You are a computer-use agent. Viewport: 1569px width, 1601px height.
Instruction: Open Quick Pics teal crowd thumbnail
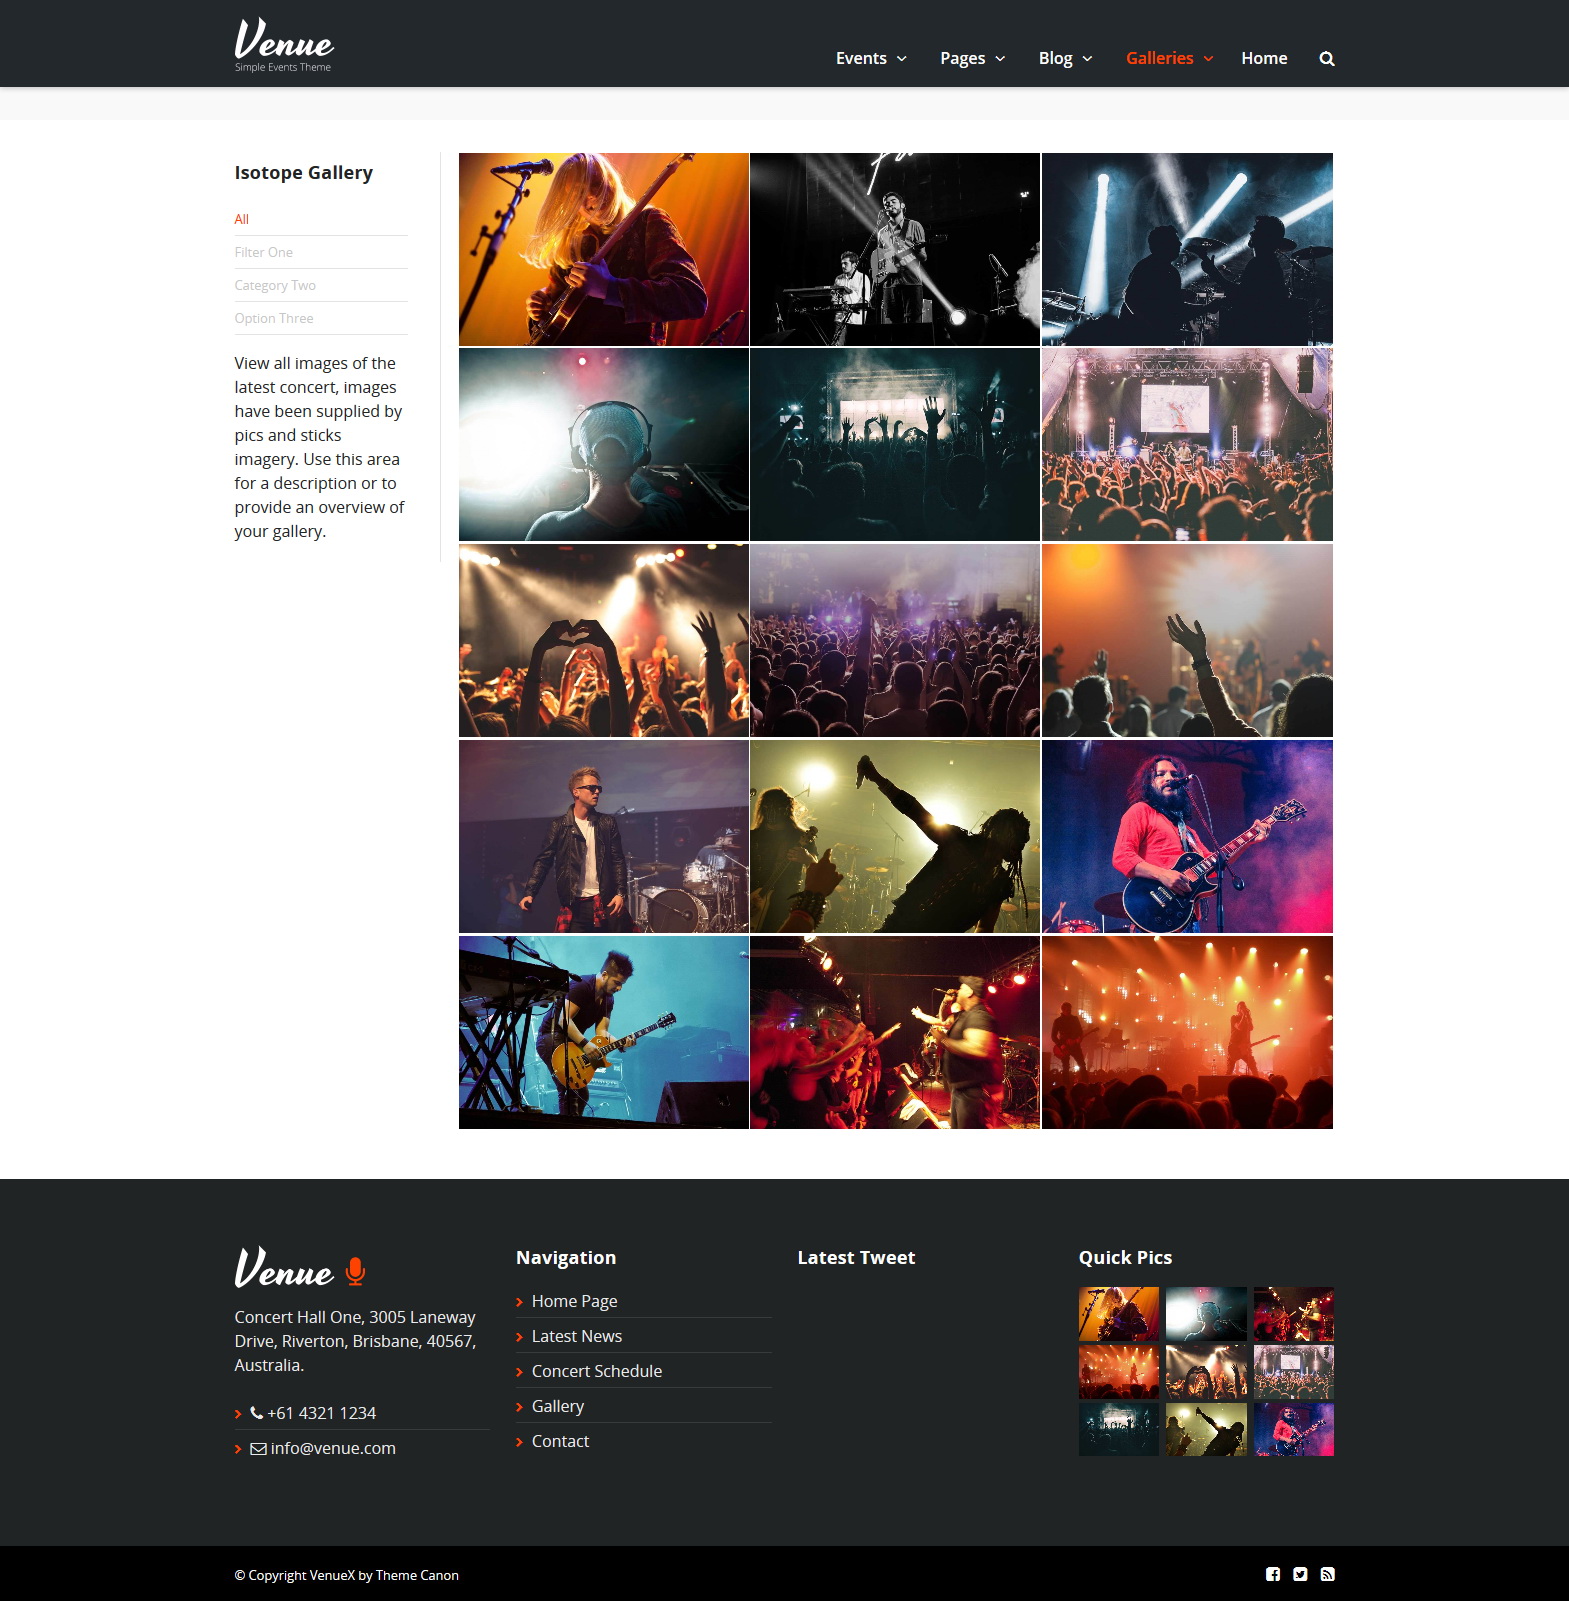tap(1119, 1429)
